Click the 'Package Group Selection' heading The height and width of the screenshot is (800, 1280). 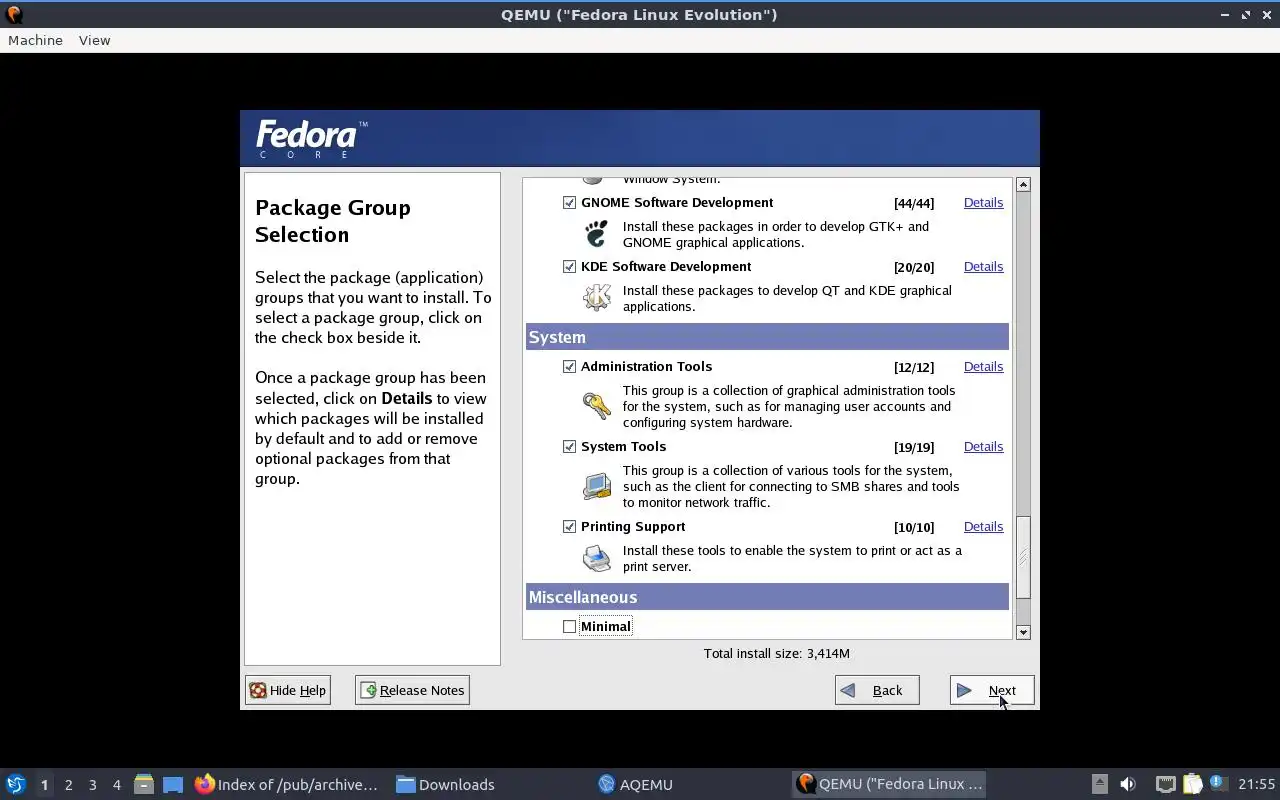(x=333, y=221)
